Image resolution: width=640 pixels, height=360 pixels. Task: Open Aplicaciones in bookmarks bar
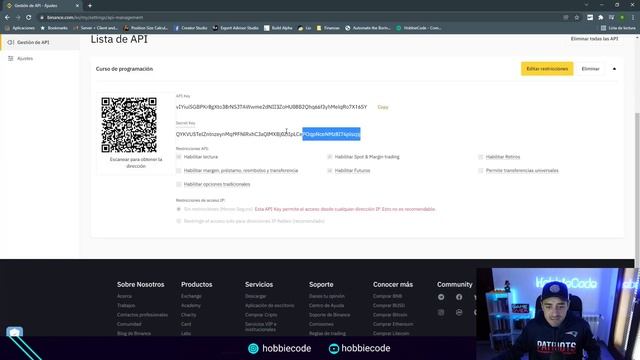click(20, 28)
